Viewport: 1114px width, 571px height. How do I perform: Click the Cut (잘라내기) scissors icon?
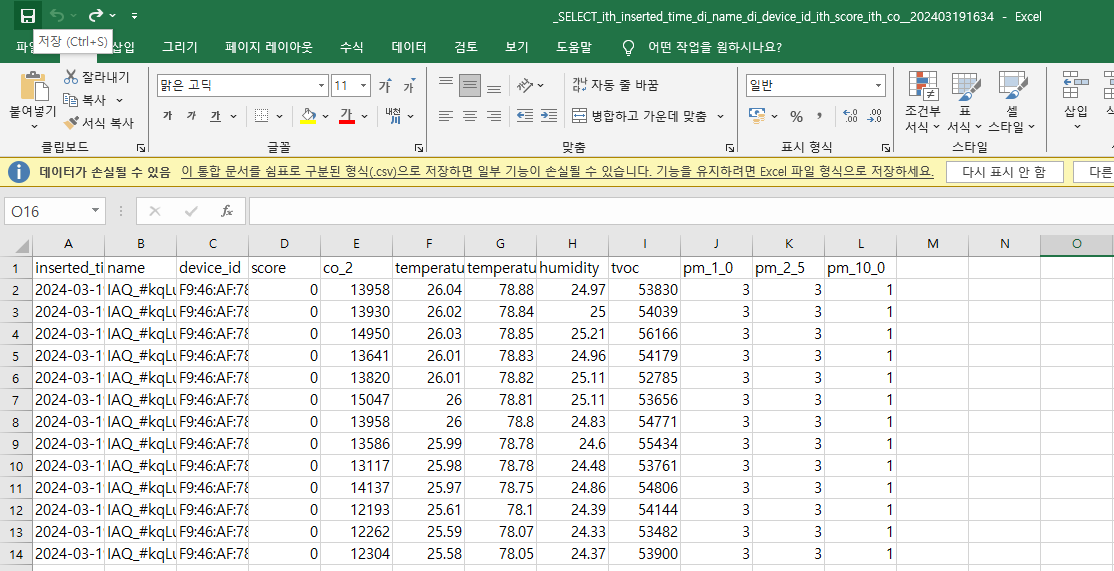click(x=71, y=78)
